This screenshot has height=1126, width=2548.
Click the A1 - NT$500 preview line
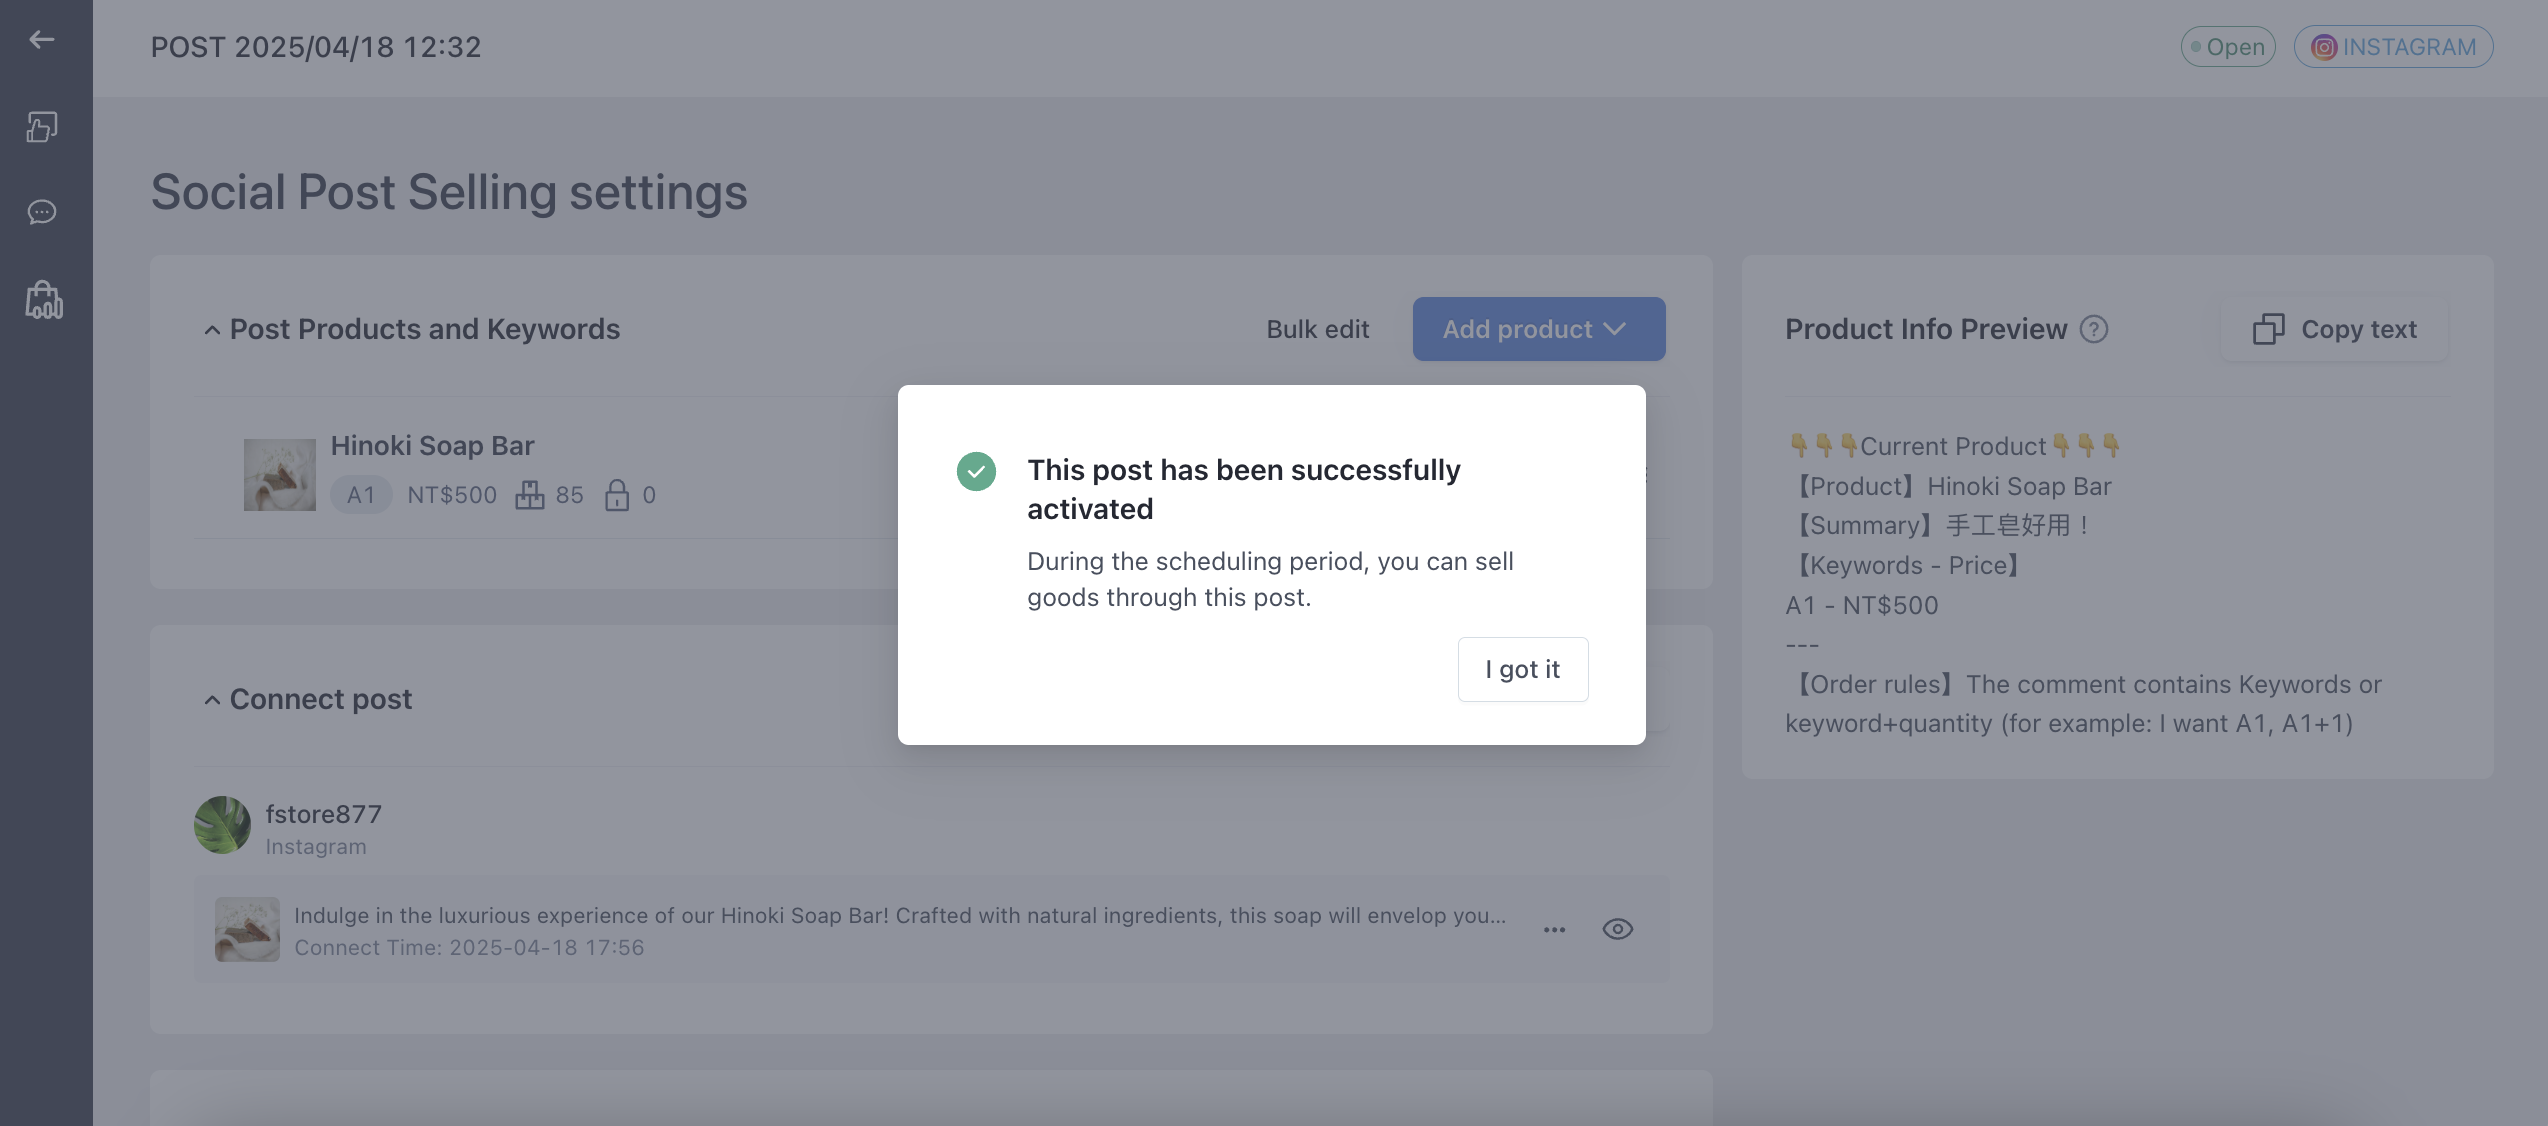[x=1862, y=605]
